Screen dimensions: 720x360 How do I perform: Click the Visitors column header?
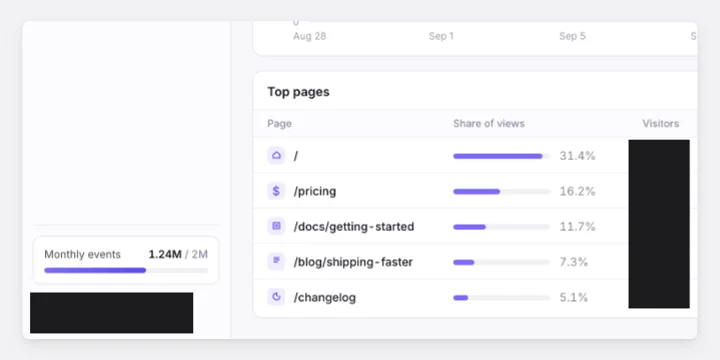click(660, 124)
